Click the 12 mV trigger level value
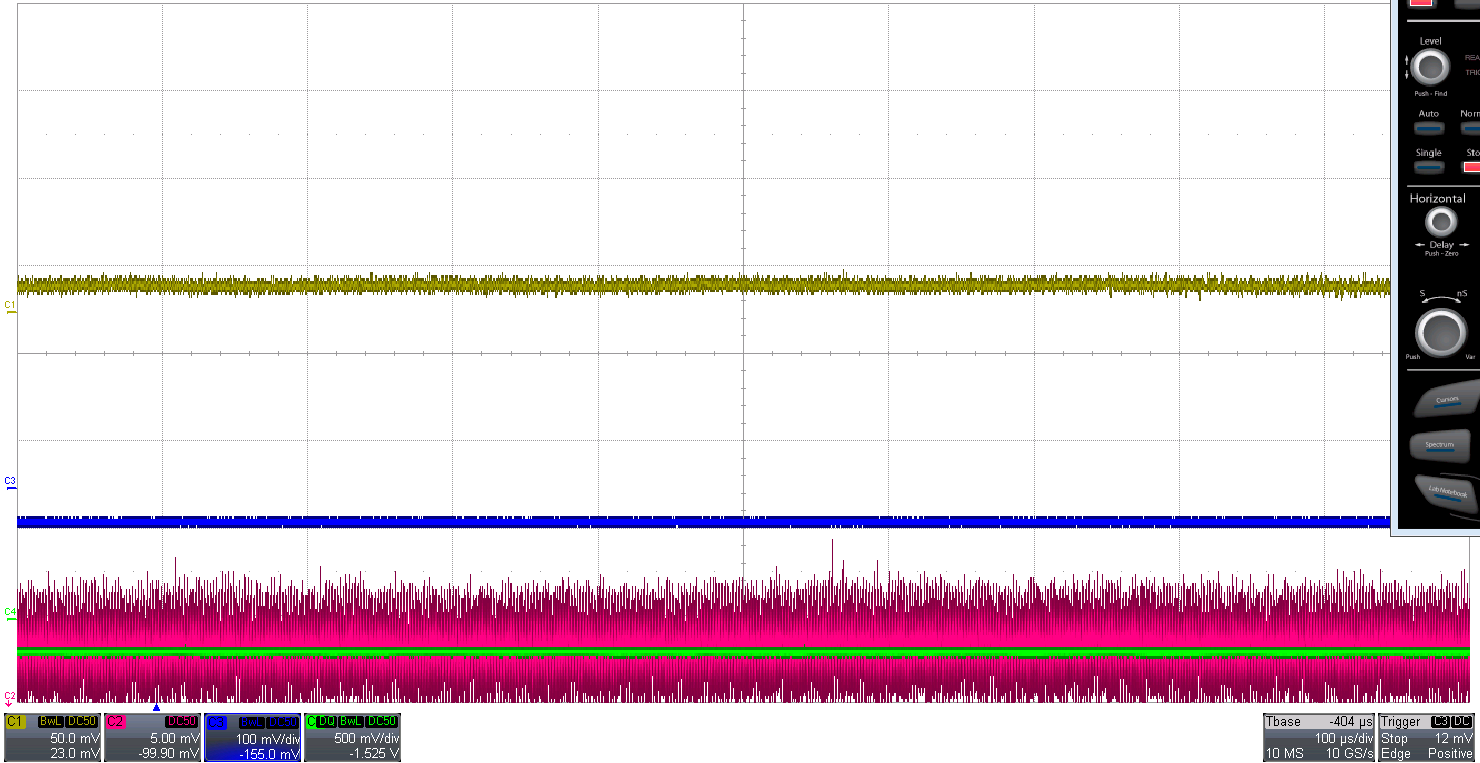 1454,738
